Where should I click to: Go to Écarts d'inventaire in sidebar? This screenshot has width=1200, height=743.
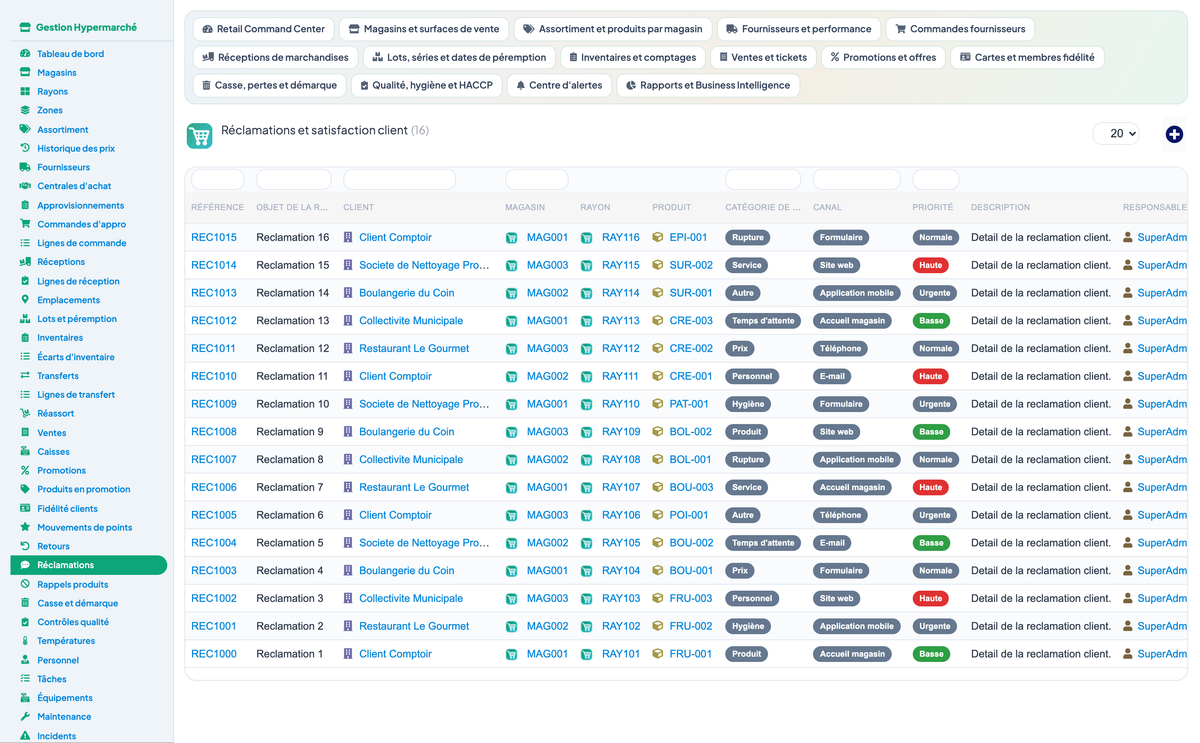point(76,357)
